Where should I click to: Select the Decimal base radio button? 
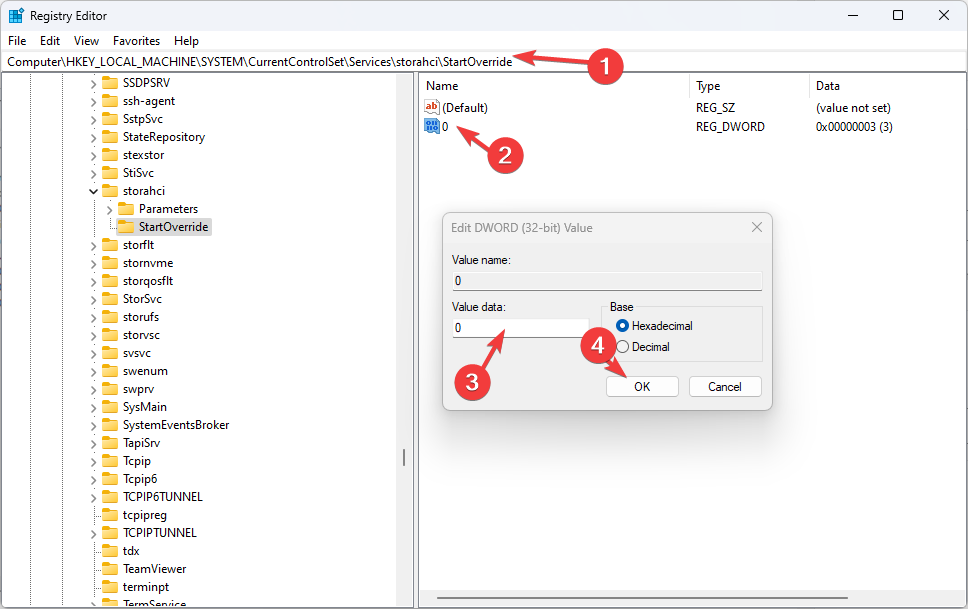(x=622, y=346)
